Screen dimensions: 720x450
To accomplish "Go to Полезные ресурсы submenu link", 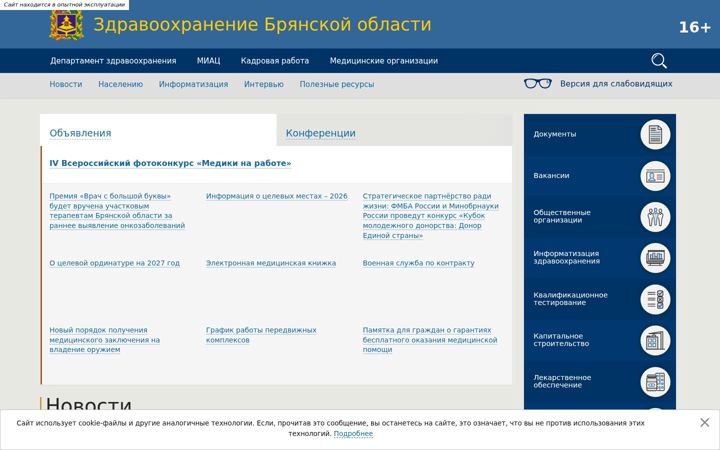I will tap(337, 84).
